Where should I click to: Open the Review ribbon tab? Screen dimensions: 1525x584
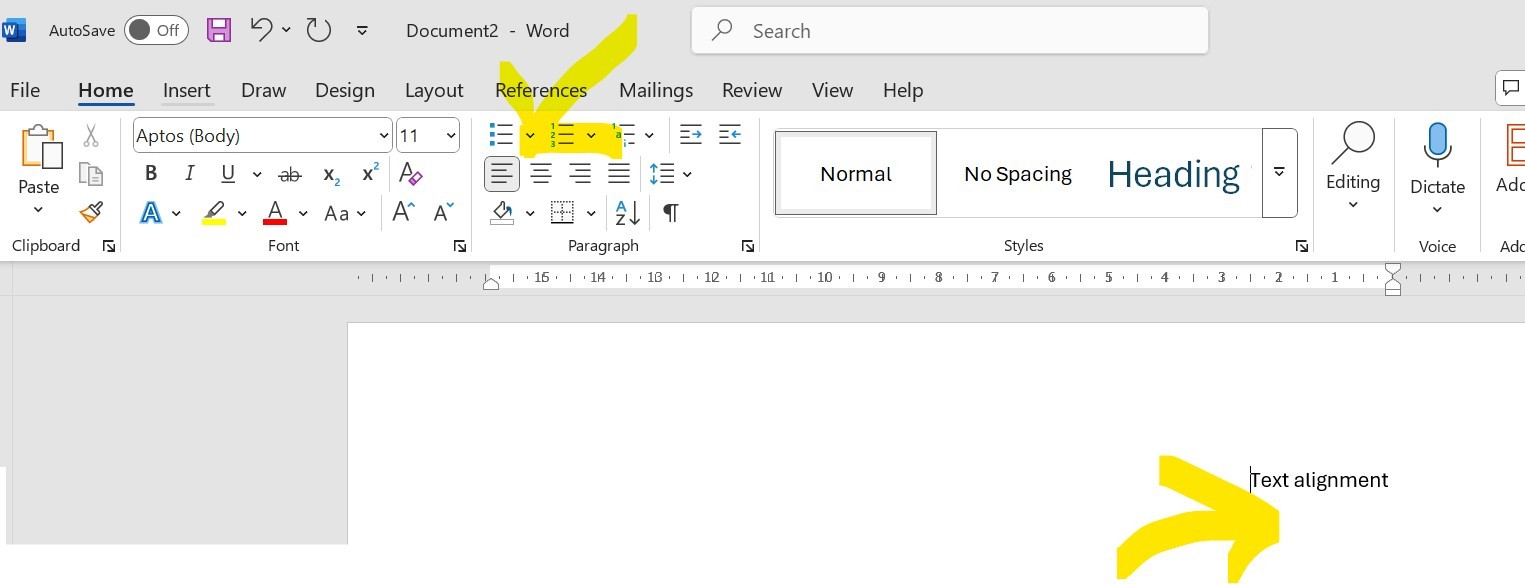point(752,90)
